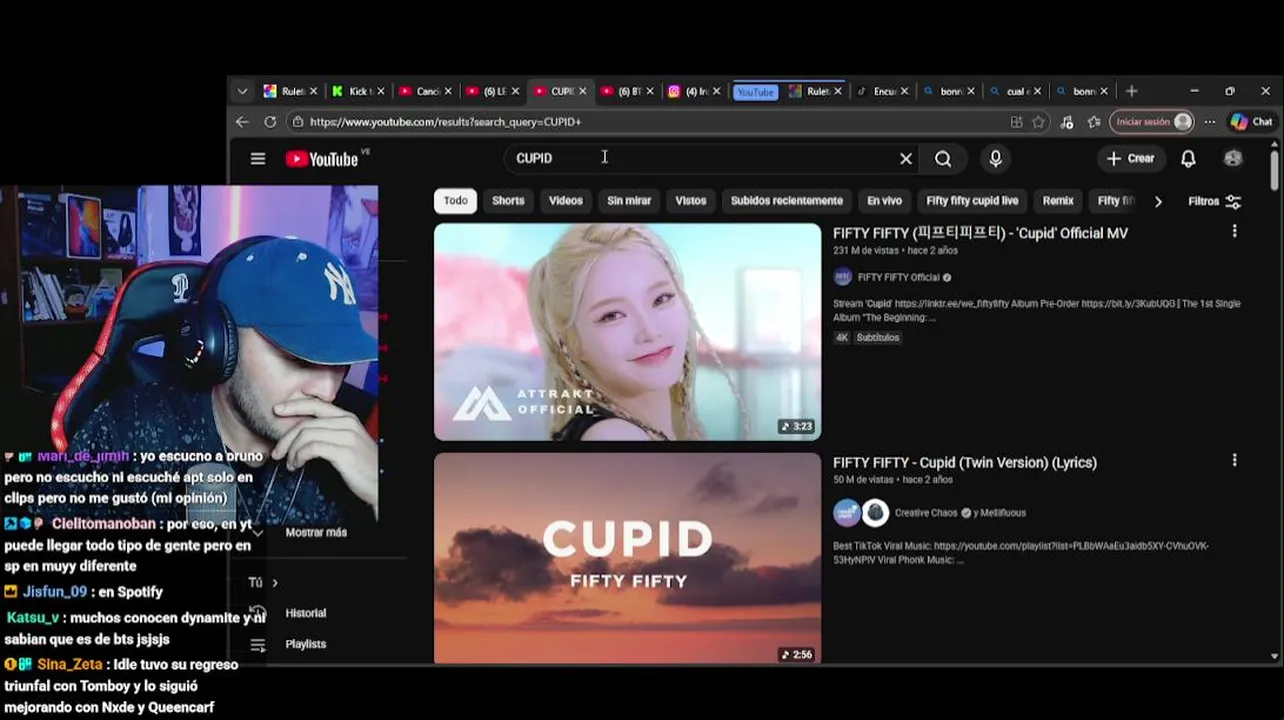Click the Creative Chaos channel avatar
This screenshot has width=1284, height=720.
coord(847,513)
